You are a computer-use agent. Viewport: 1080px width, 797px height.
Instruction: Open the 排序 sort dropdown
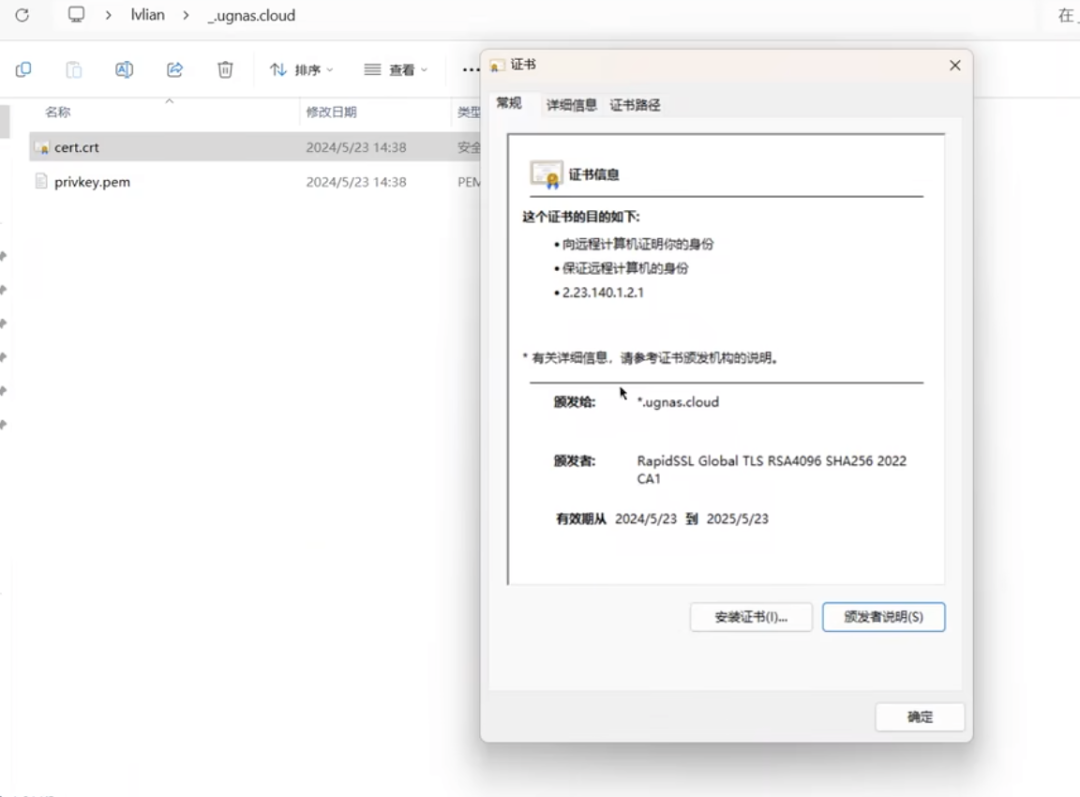pos(301,70)
